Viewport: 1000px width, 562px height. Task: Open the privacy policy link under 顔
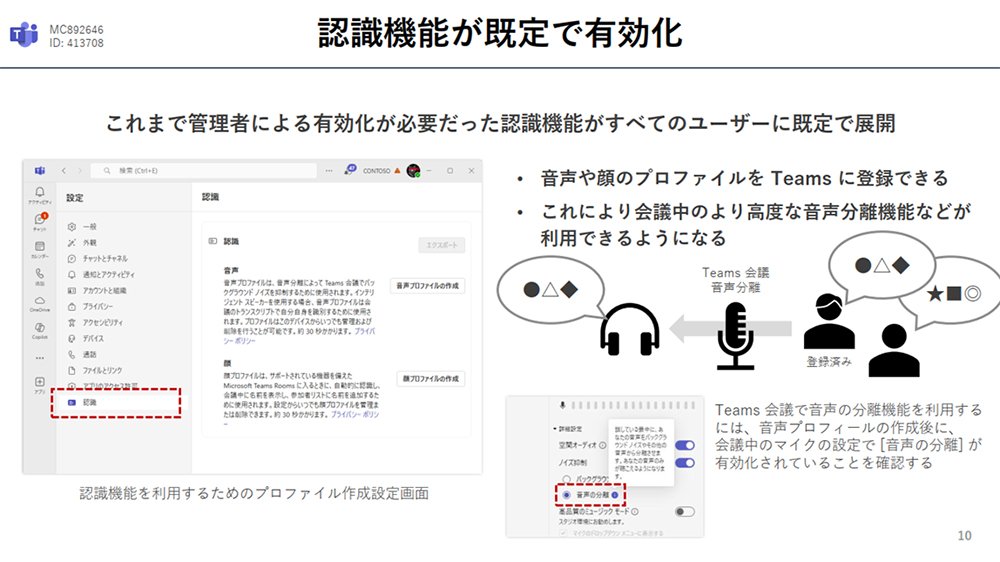[355, 414]
